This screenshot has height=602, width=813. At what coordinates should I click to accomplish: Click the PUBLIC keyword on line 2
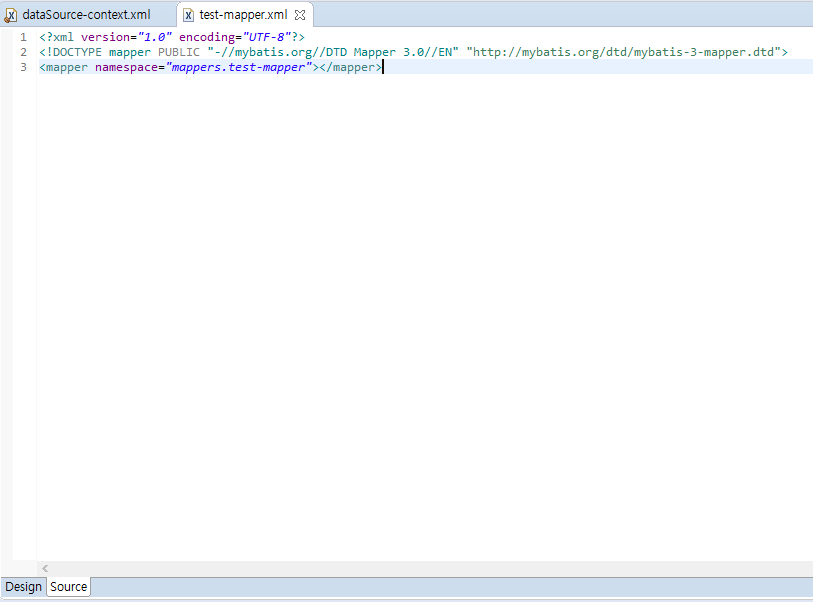(179, 52)
